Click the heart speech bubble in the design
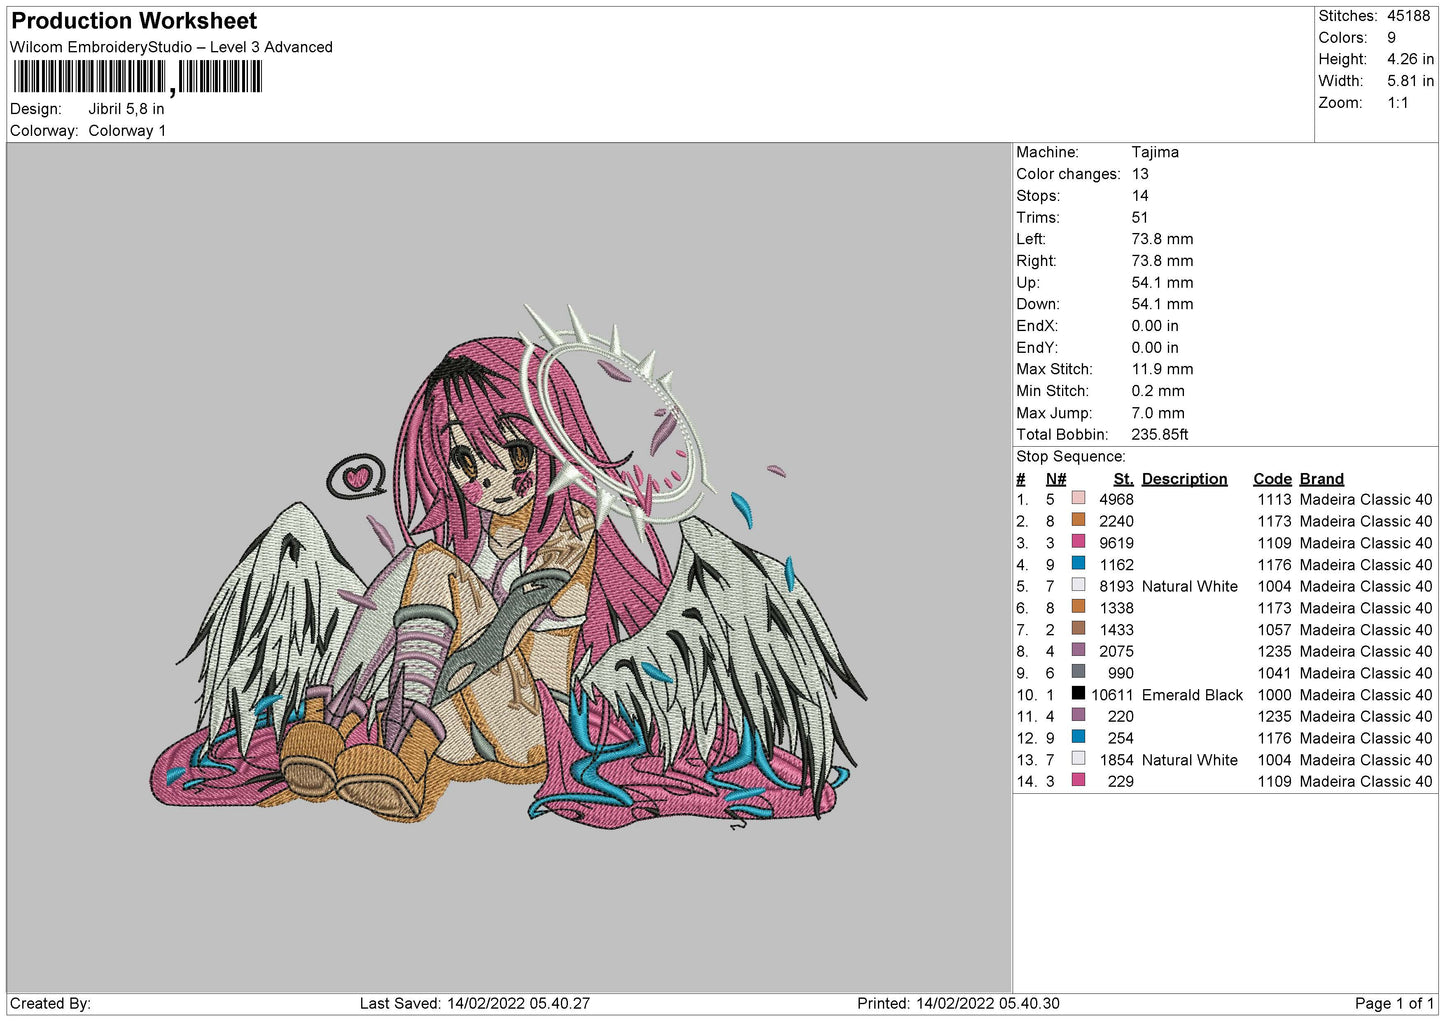The width and height of the screenshot is (1445, 1021). point(357,476)
